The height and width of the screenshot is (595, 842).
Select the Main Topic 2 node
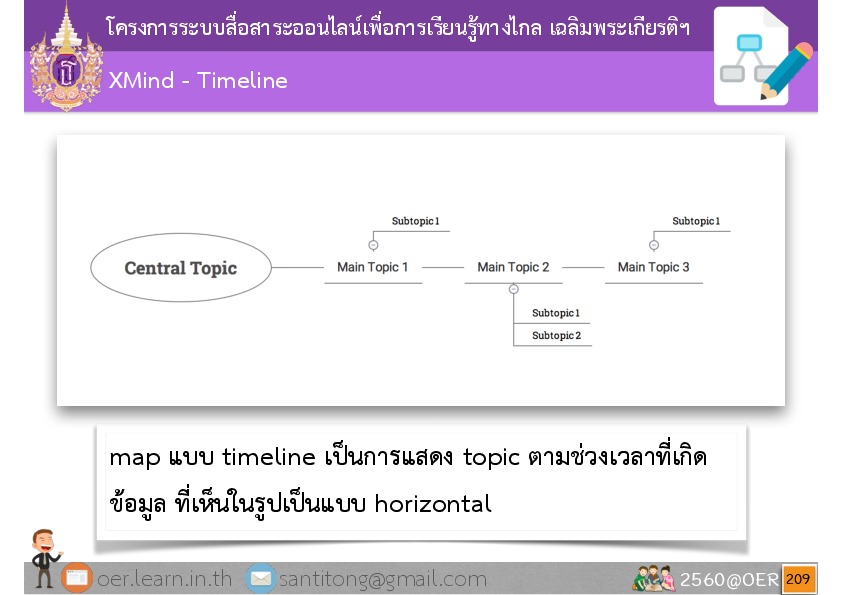point(513,267)
